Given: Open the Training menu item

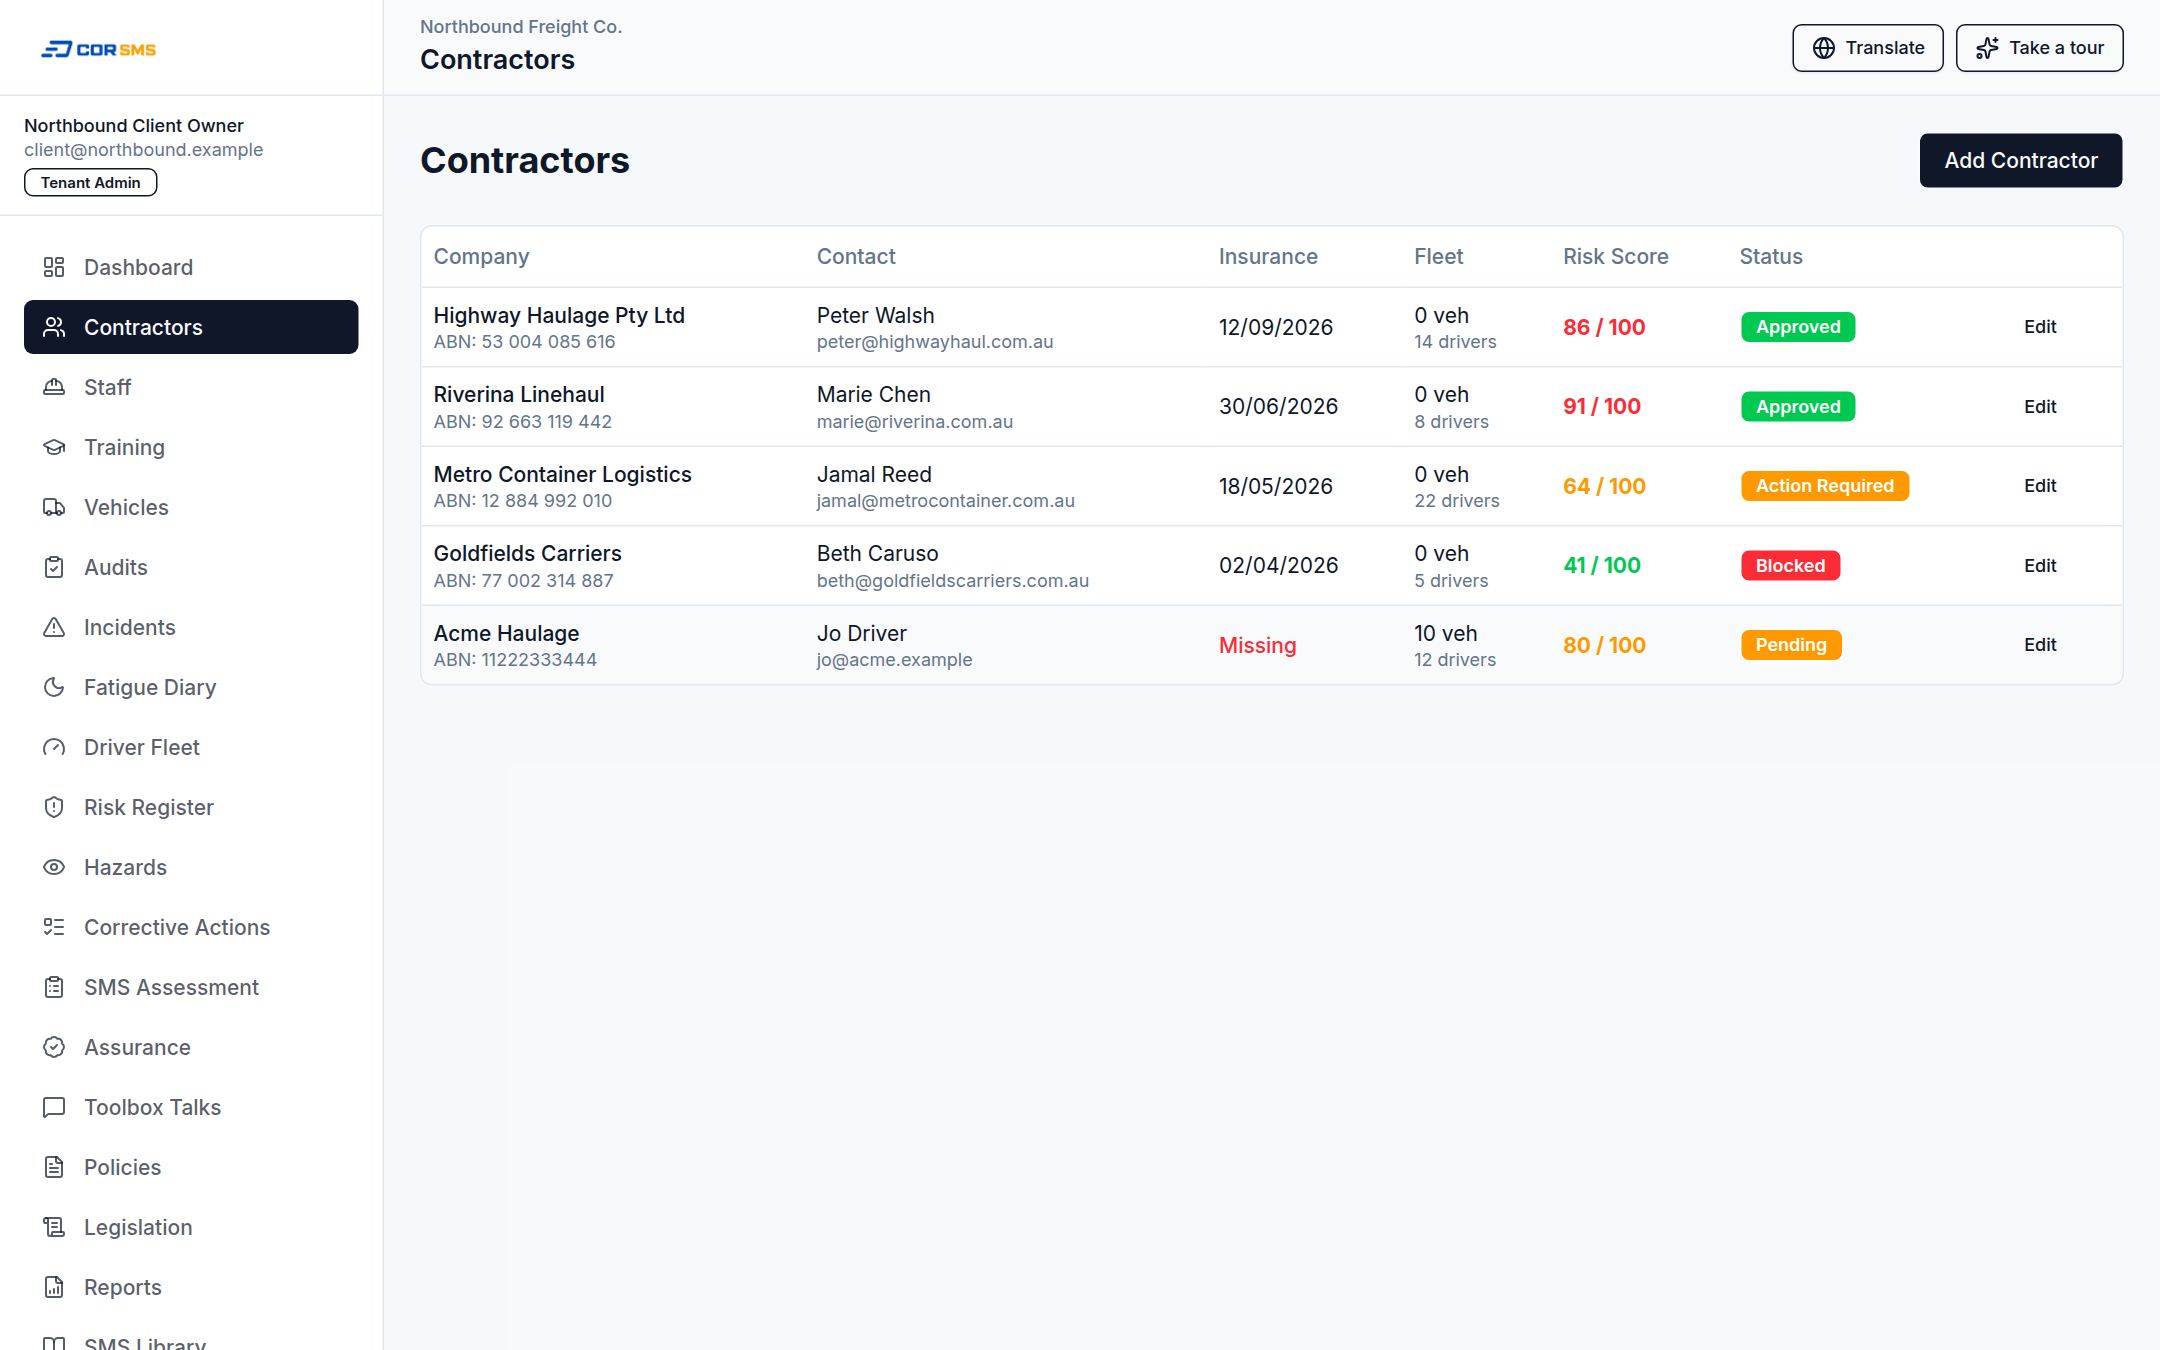Looking at the screenshot, I should pyautogui.click(x=191, y=447).
